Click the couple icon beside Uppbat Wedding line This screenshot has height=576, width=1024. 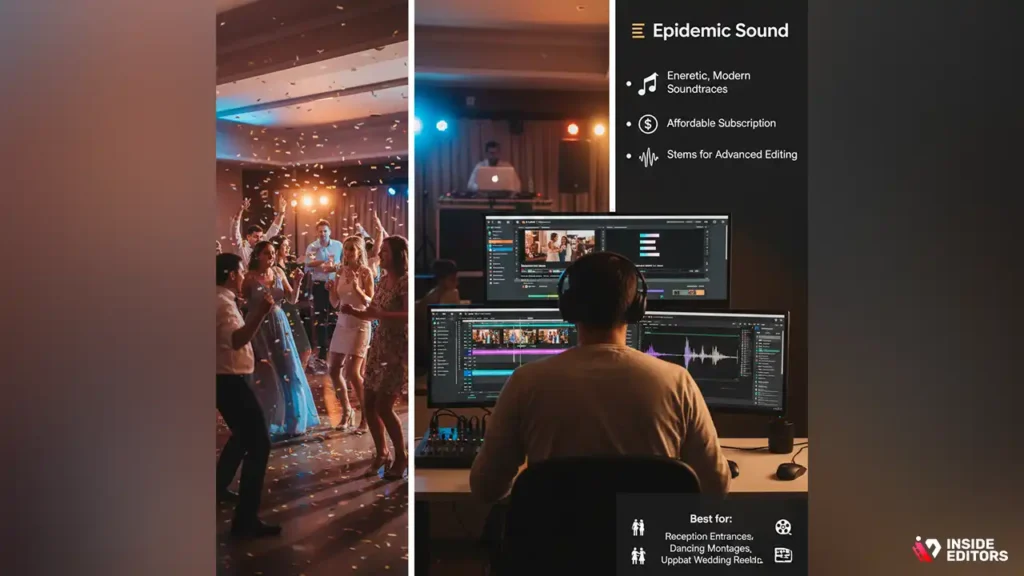click(x=638, y=555)
